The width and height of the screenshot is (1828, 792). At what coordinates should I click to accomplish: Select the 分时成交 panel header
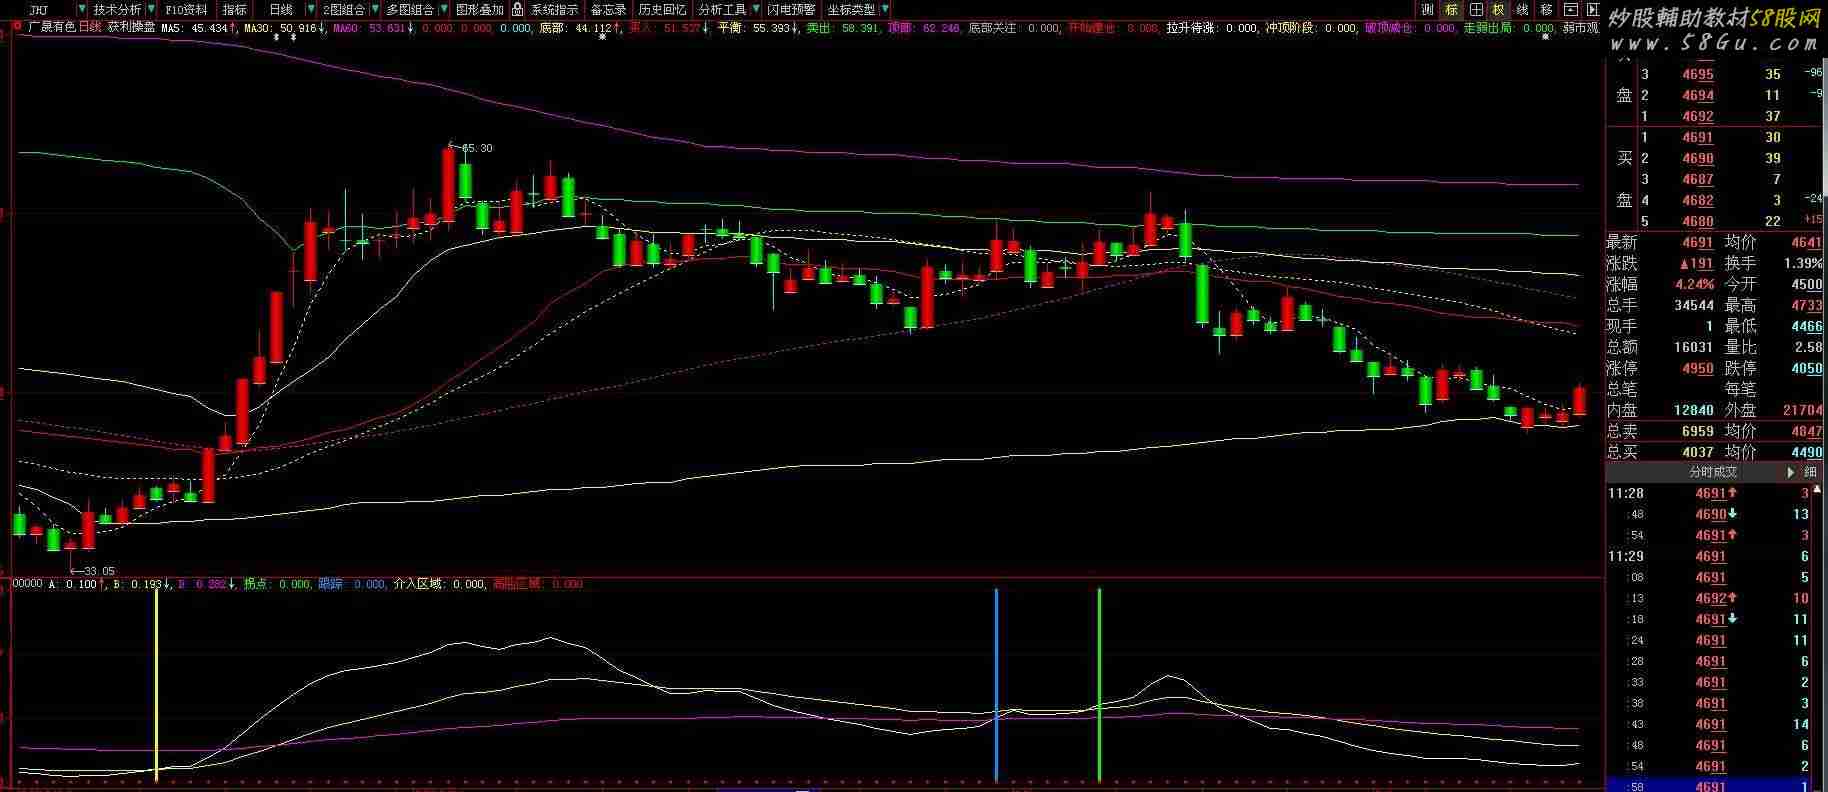[1713, 472]
